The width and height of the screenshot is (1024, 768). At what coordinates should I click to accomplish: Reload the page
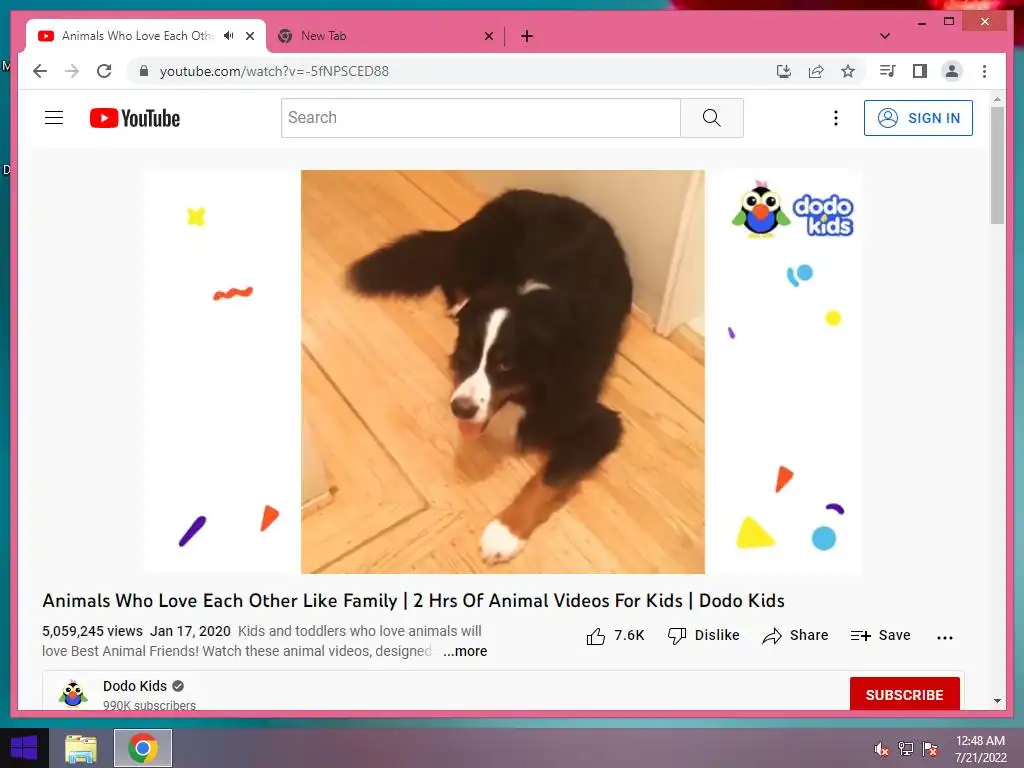[104, 71]
